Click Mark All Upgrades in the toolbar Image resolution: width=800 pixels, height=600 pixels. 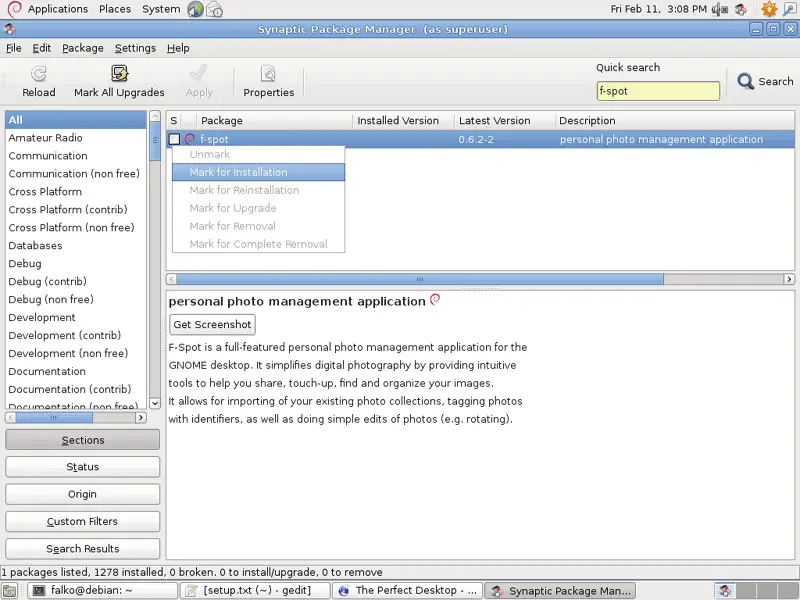119,82
